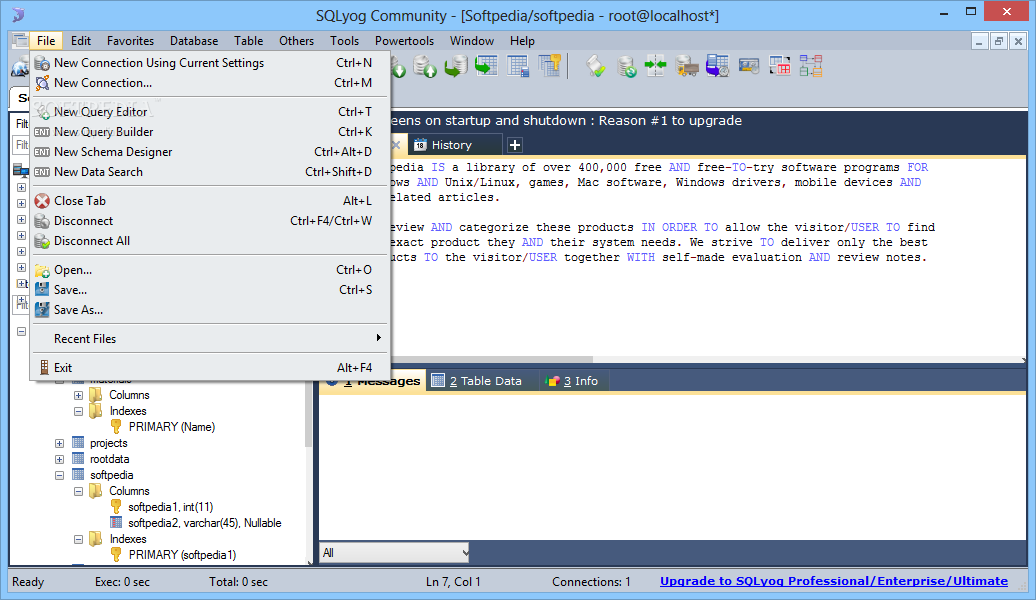The height and width of the screenshot is (600, 1036).
Task: Open the Recent Files submenu
Action: tap(210, 338)
